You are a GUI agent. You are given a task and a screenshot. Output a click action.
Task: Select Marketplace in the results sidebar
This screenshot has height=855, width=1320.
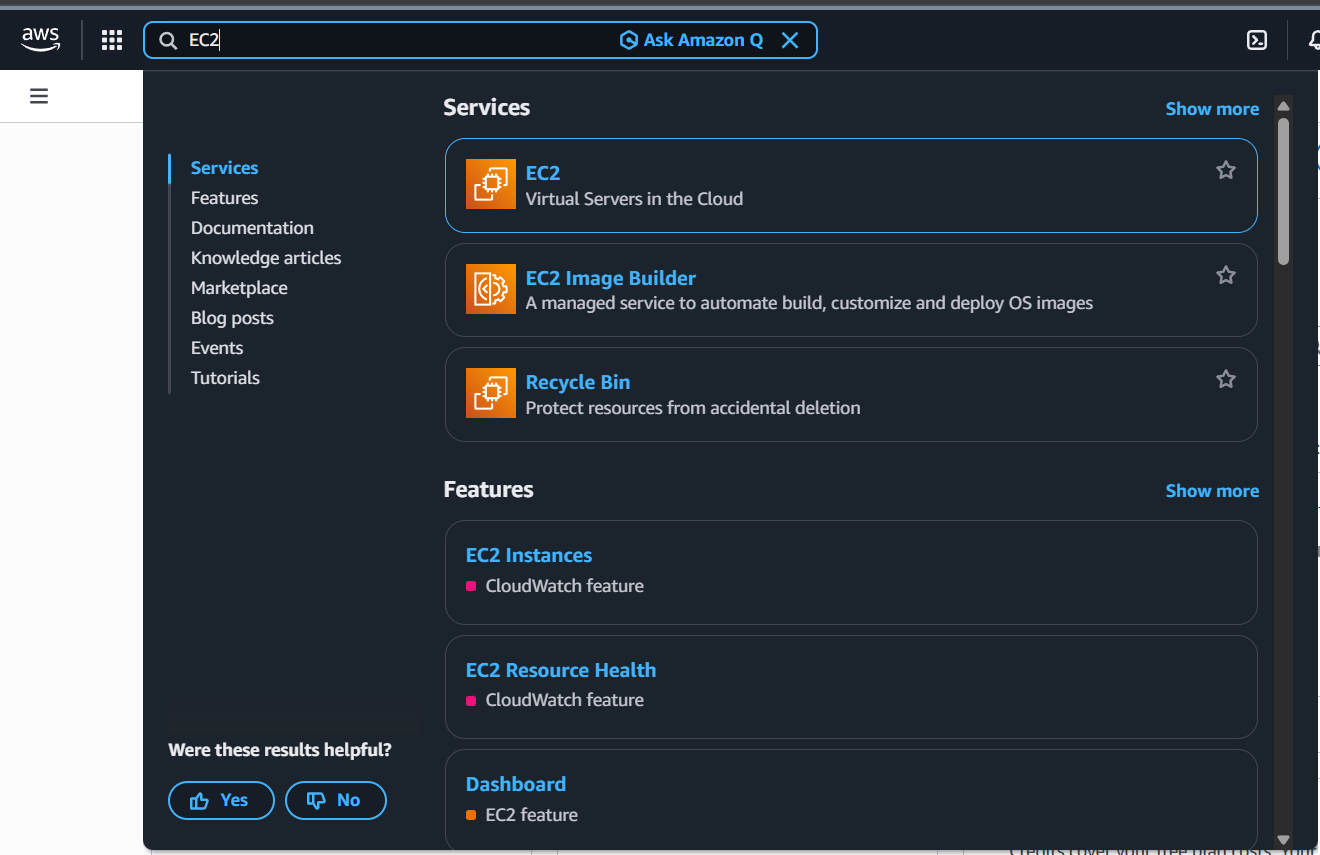pyautogui.click(x=239, y=288)
